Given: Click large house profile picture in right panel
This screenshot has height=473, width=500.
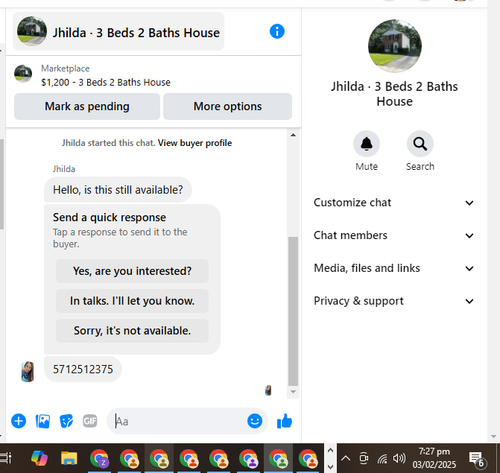Looking at the screenshot, I should pos(395,46).
